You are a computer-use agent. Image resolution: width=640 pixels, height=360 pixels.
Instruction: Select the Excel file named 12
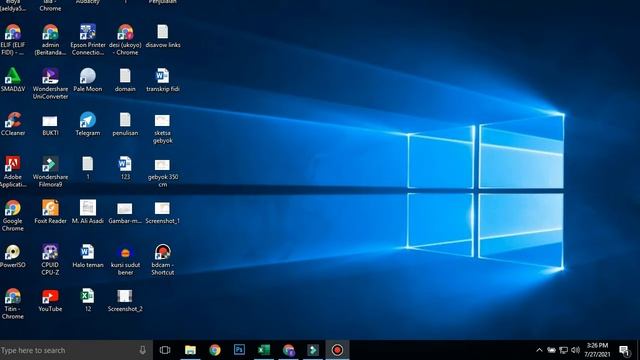click(x=88, y=300)
